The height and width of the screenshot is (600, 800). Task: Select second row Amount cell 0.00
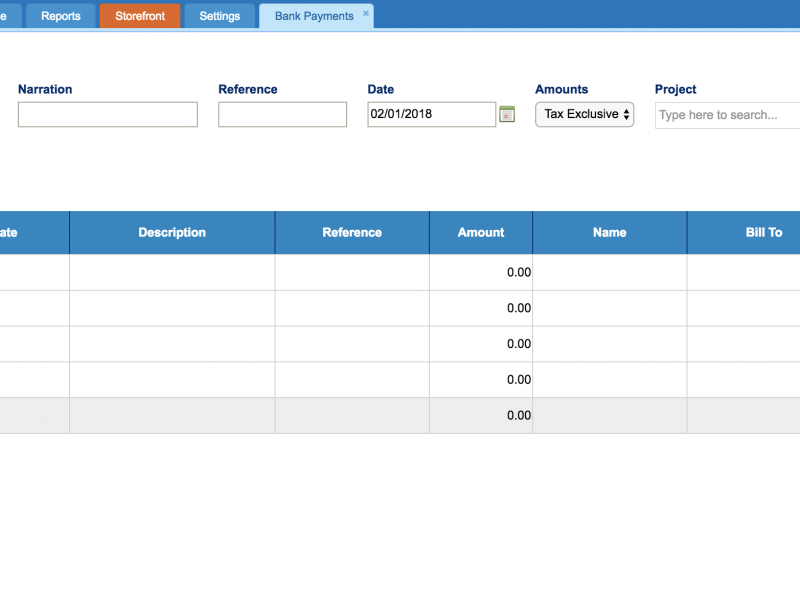click(481, 308)
